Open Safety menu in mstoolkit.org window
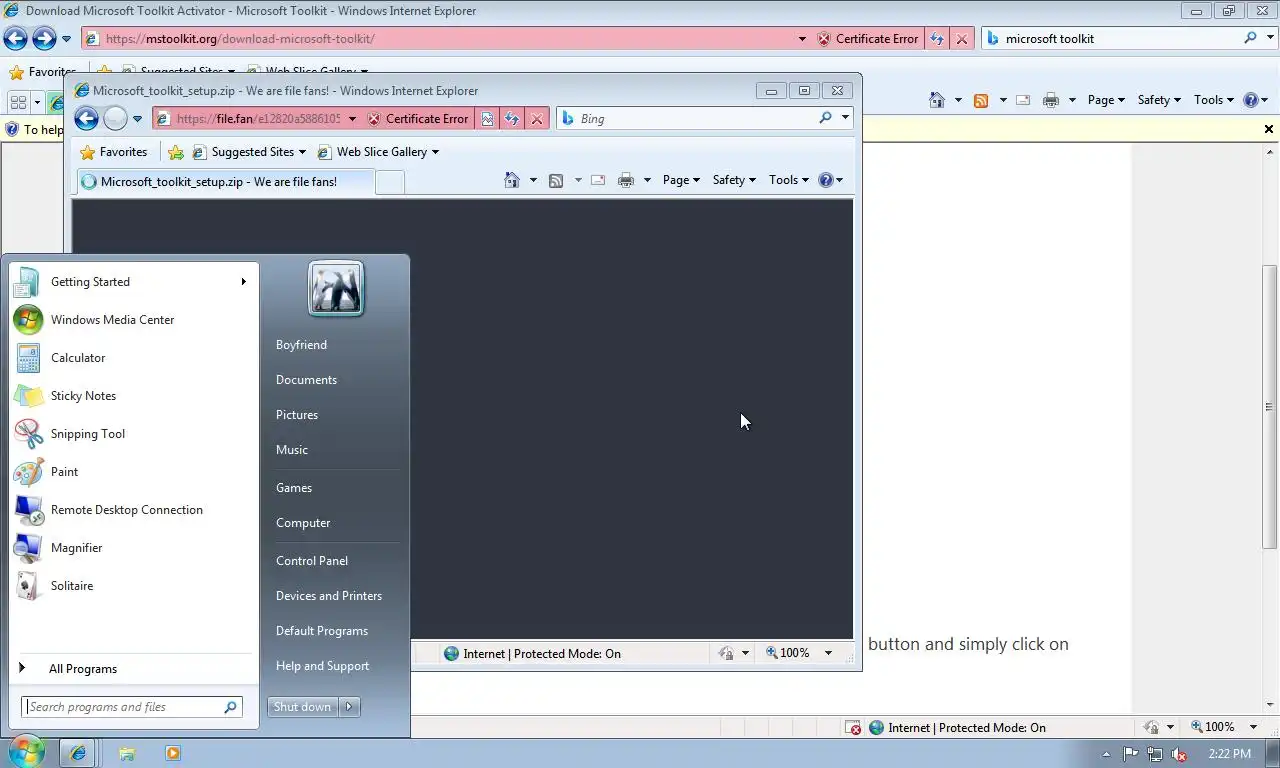This screenshot has width=1280, height=768. point(1159,100)
